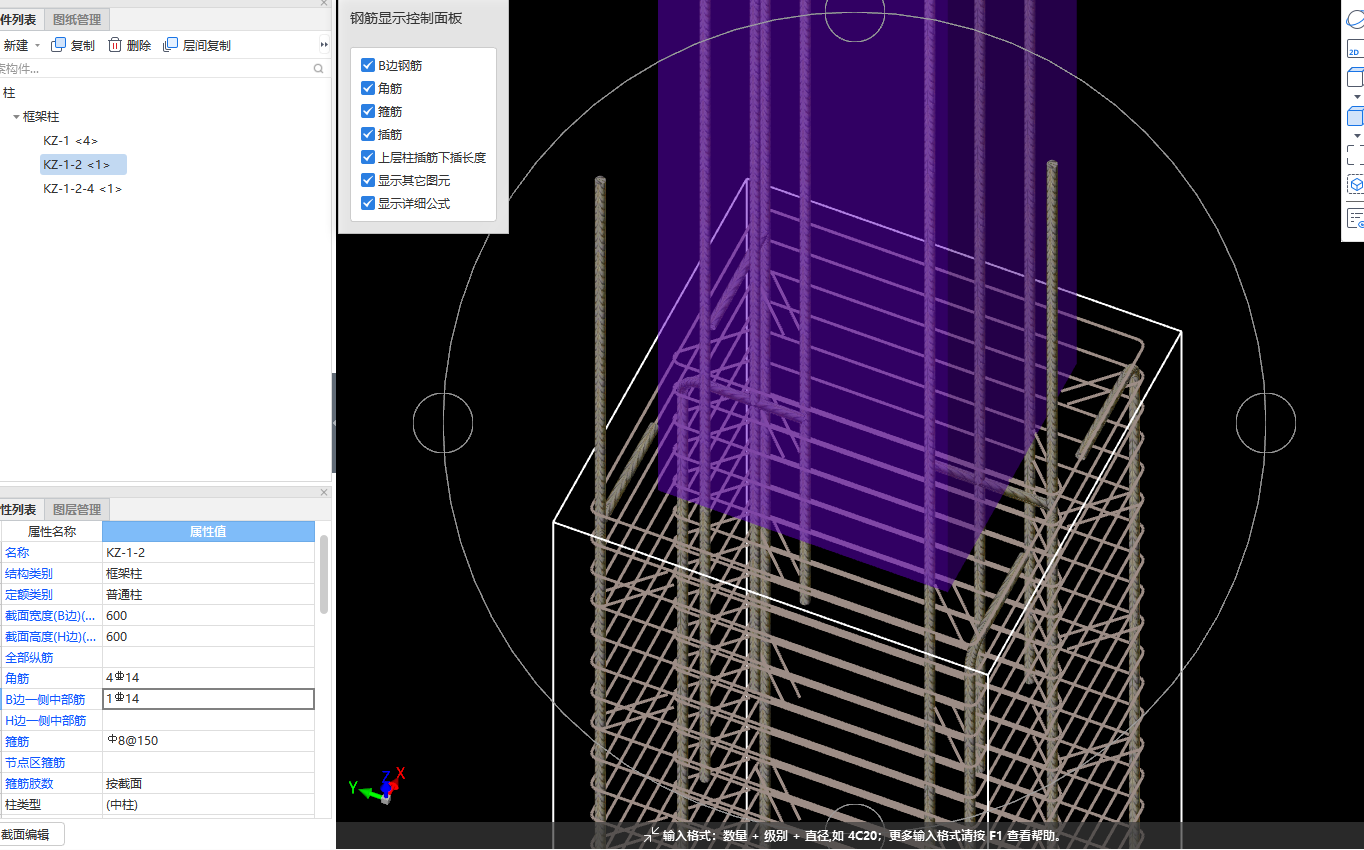The height and width of the screenshot is (850, 1364).
Task: Select KZ-1-2 <1> in the tree
Action: click(x=83, y=165)
